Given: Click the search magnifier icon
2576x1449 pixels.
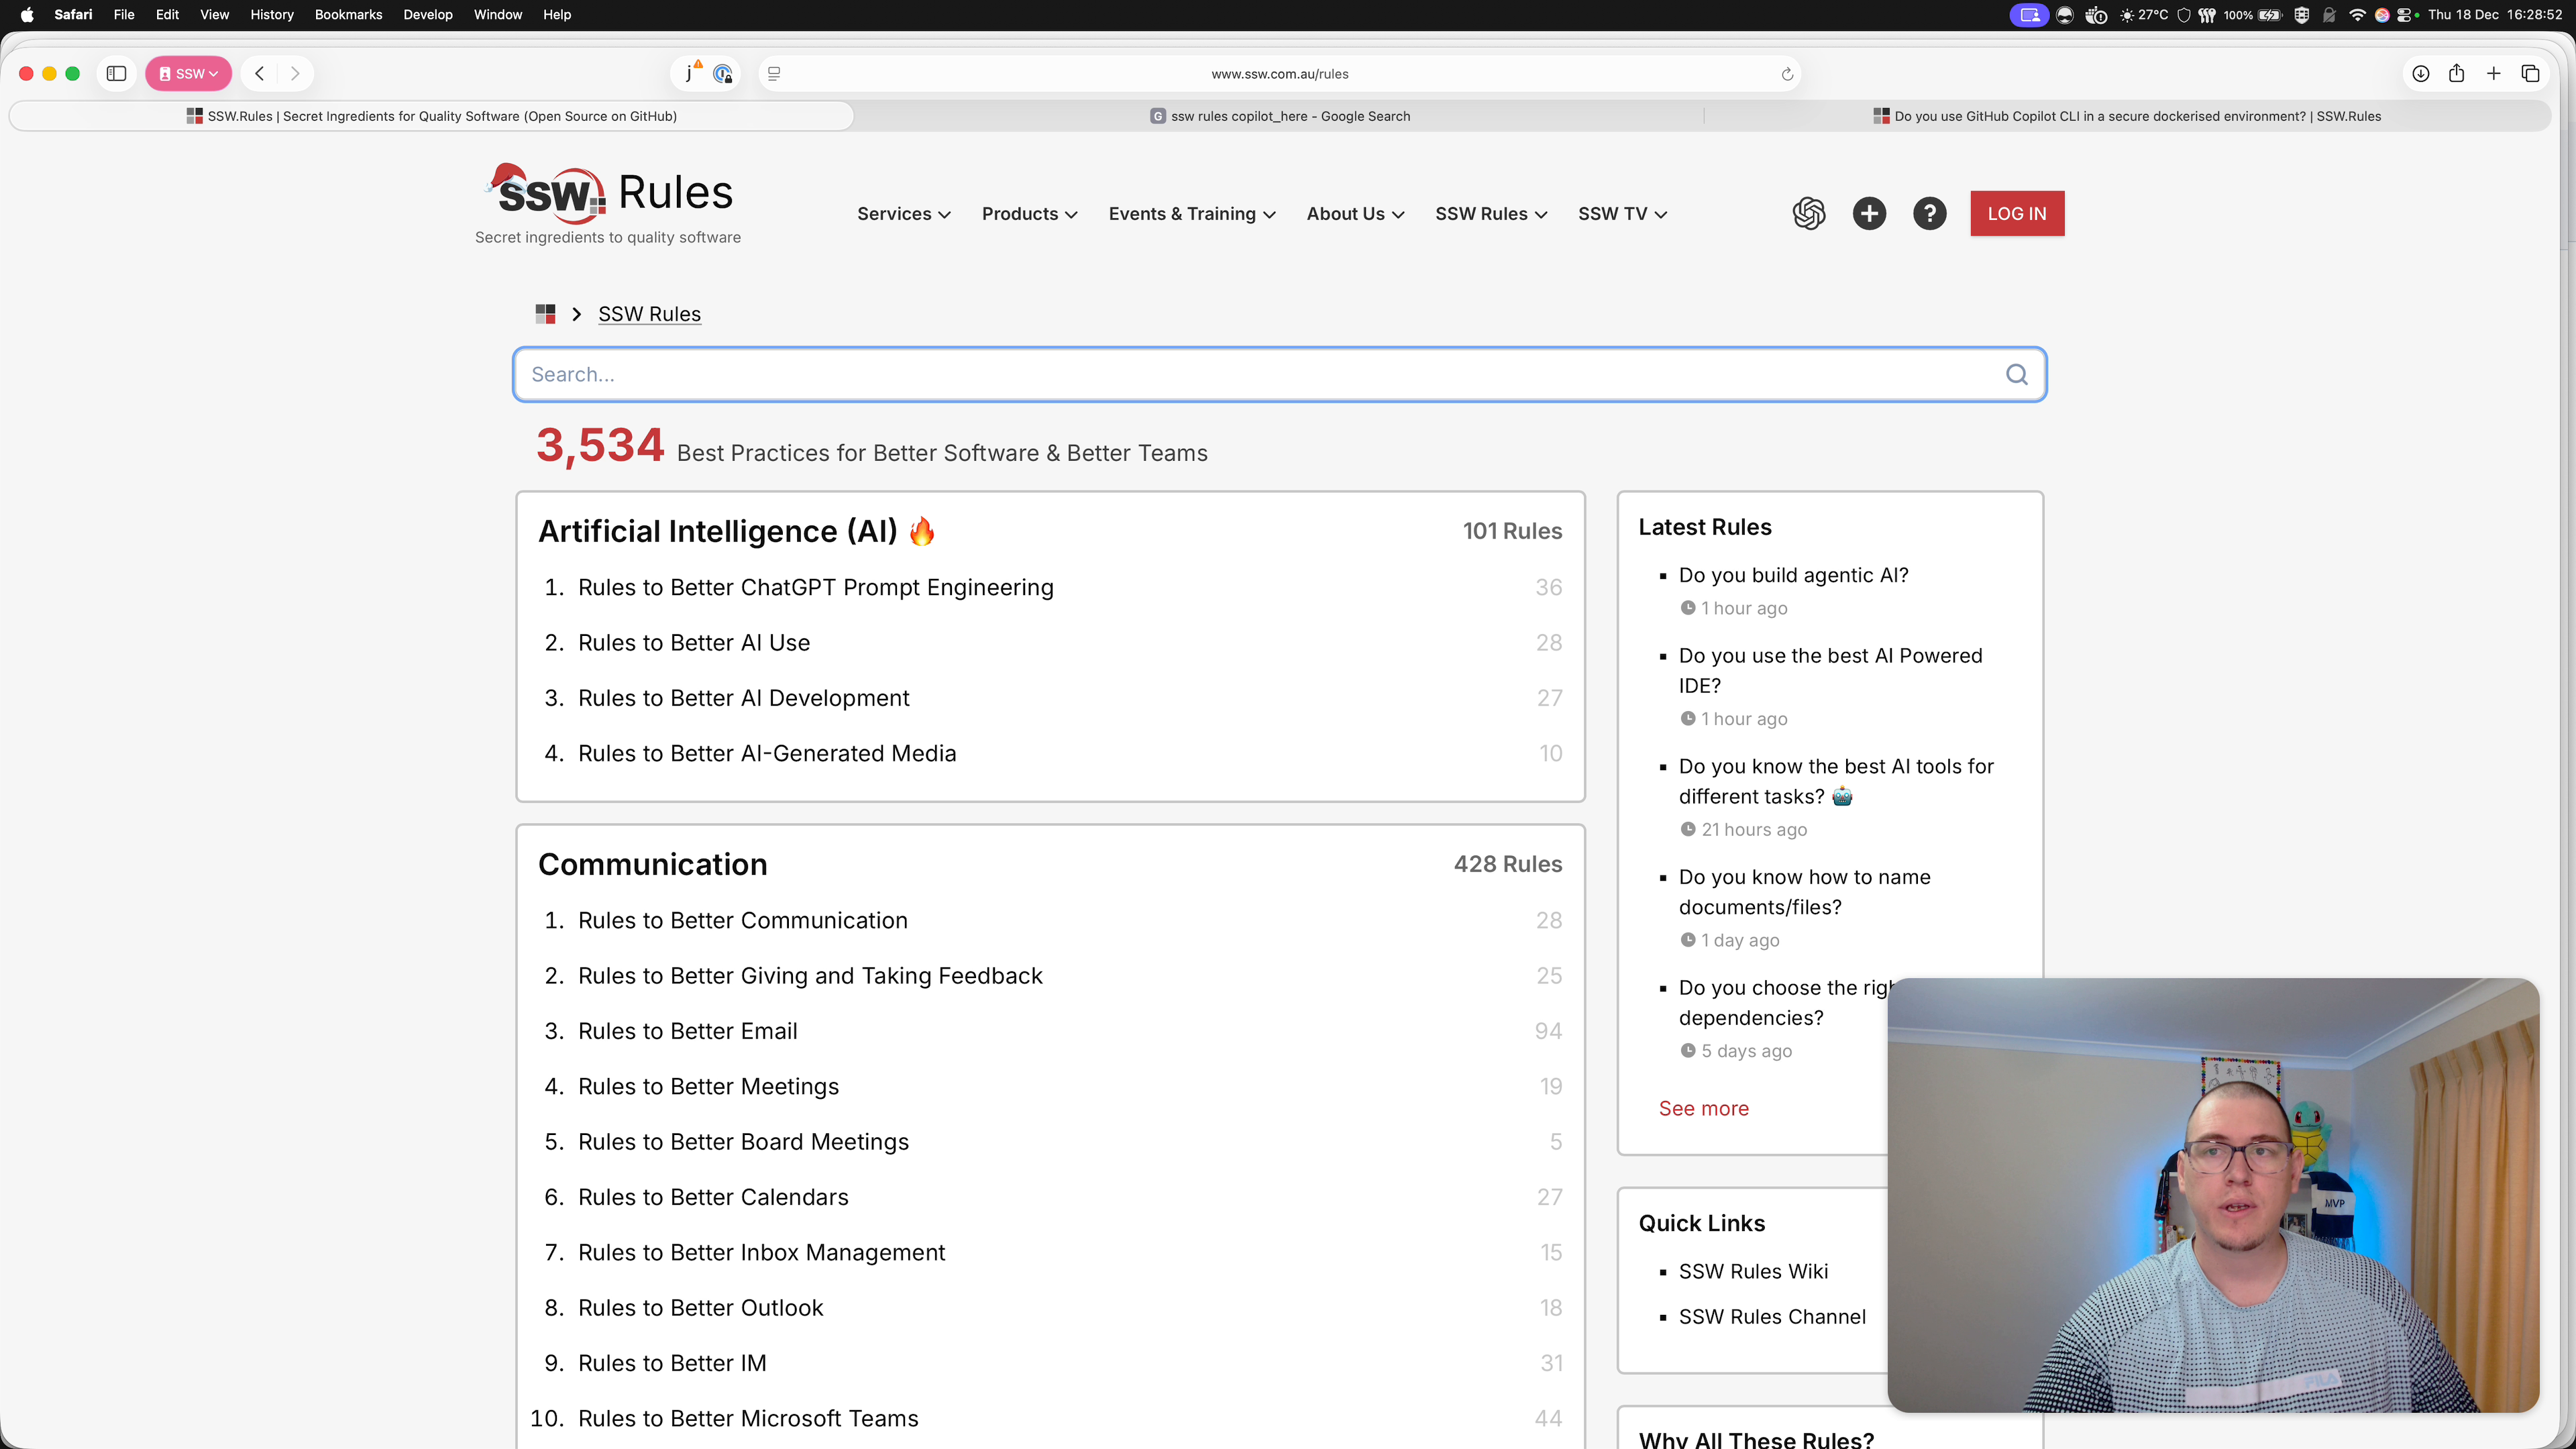Looking at the screenshot, I should click(2016, 374).
